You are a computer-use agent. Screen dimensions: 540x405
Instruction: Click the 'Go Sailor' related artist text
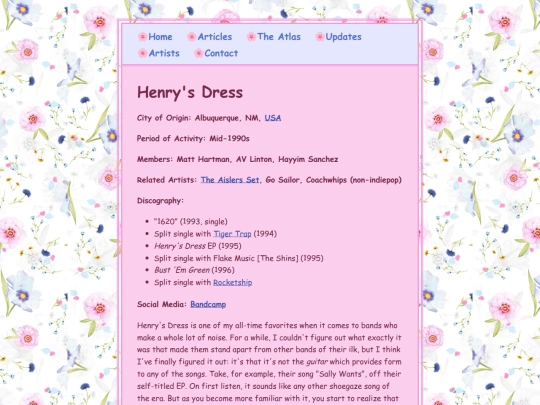pos(282,180)
